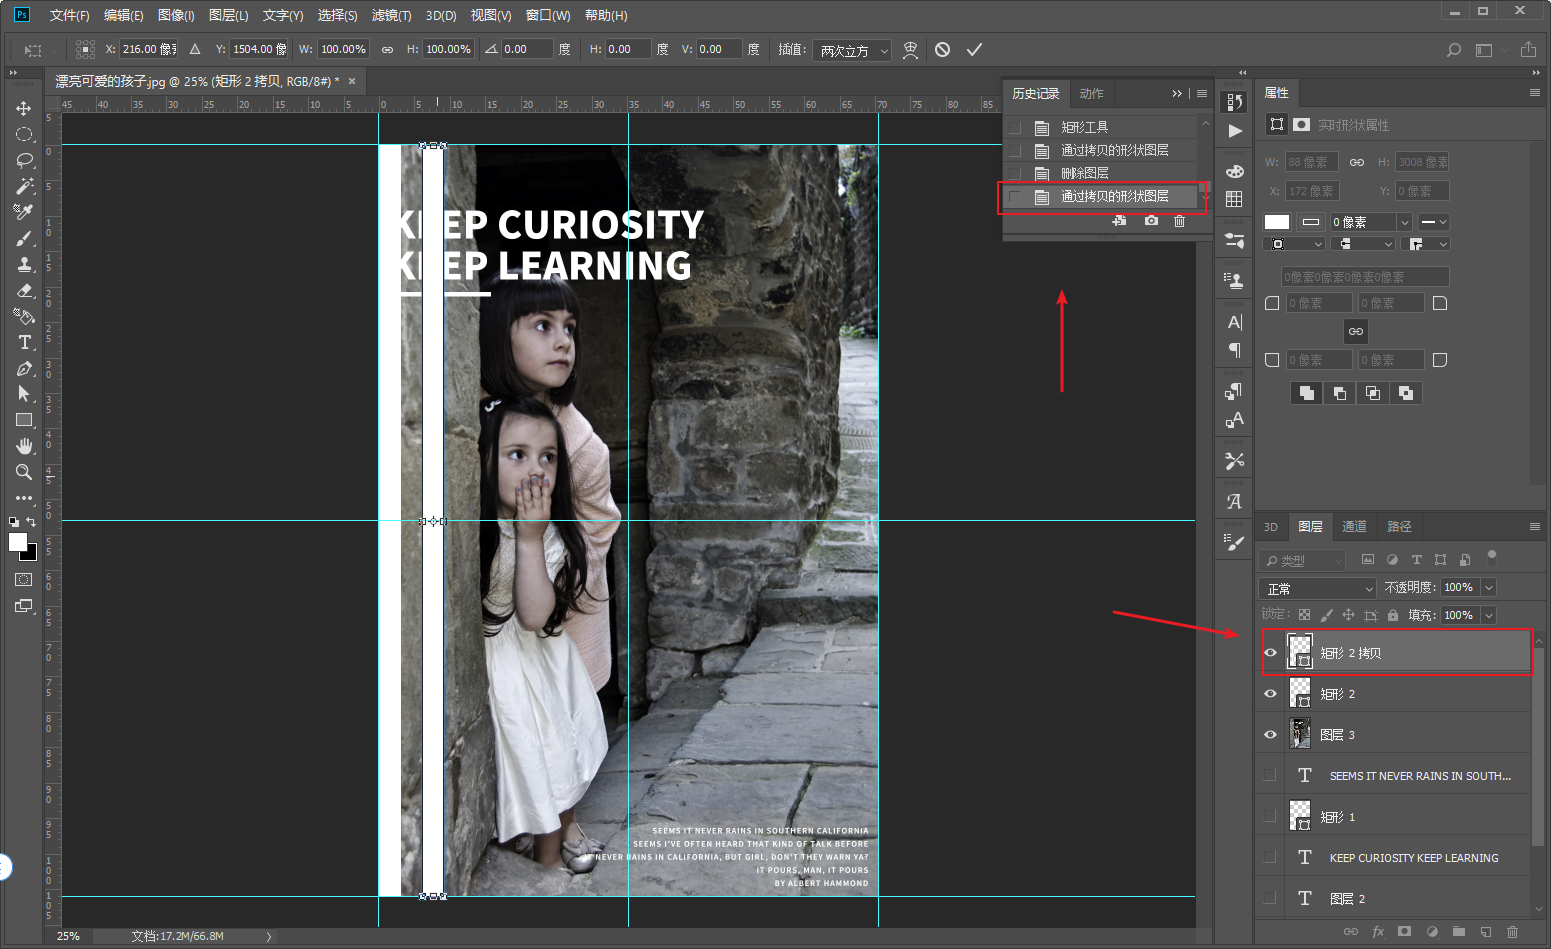Cancel the transform with the circle-slash icon

942,49
